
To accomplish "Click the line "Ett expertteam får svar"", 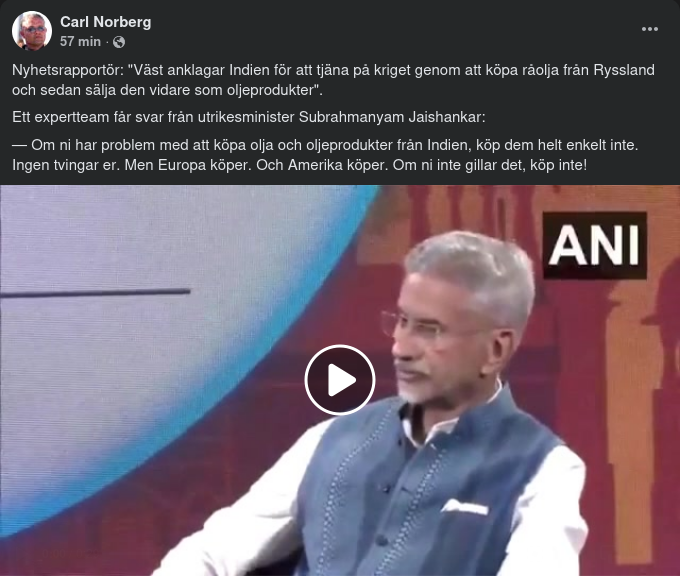I will click(x=249, y=117).
